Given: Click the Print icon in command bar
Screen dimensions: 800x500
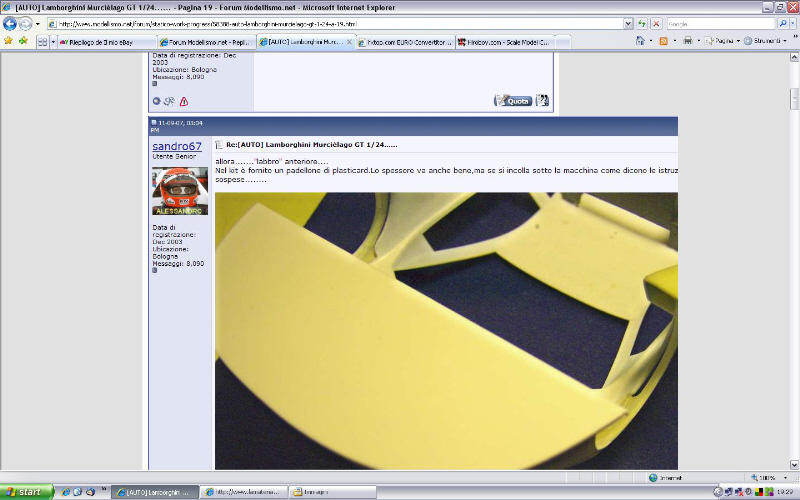Looking at the screenshot, I should pos(687,42).
